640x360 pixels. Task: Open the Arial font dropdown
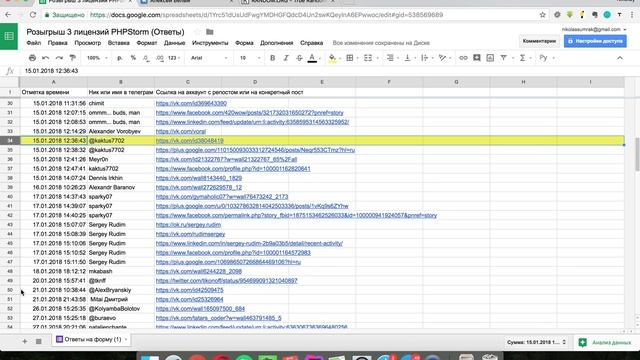209,58
